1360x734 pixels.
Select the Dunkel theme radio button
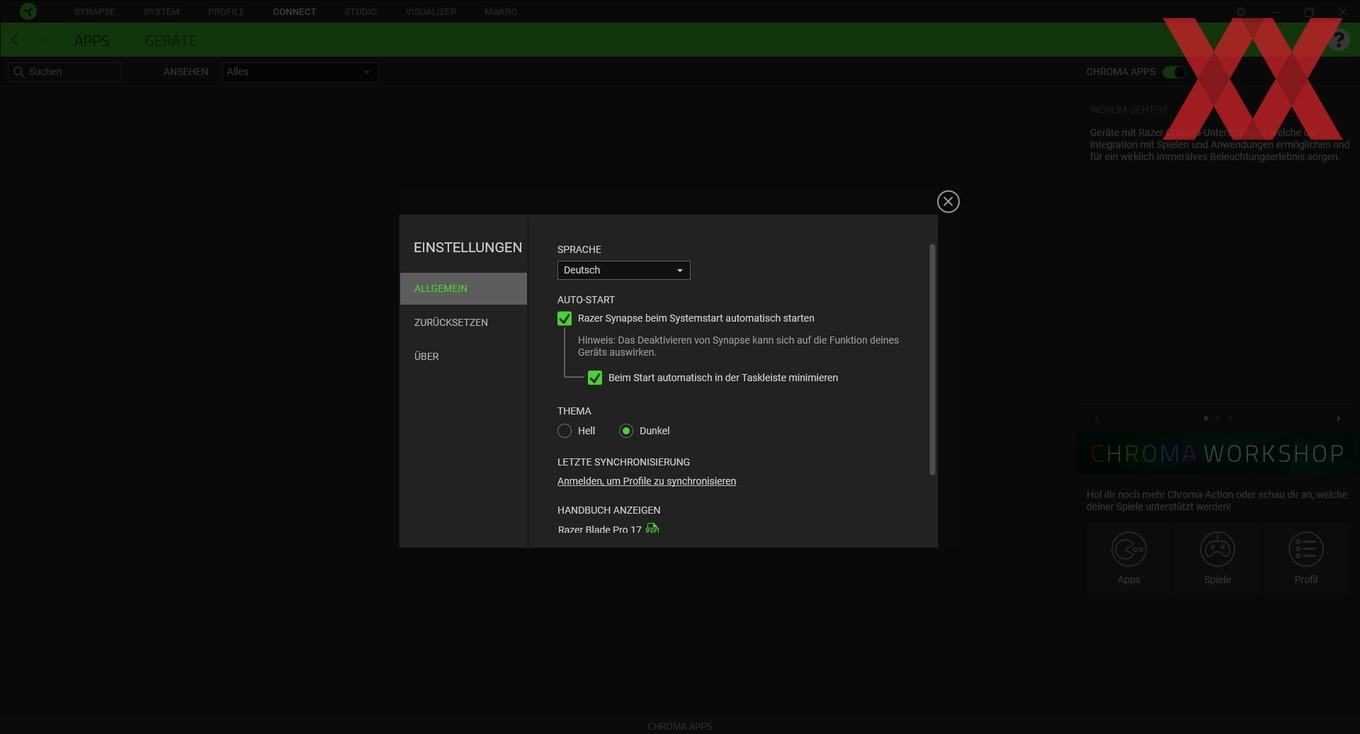pyautogui.click(x=626, y=431)
